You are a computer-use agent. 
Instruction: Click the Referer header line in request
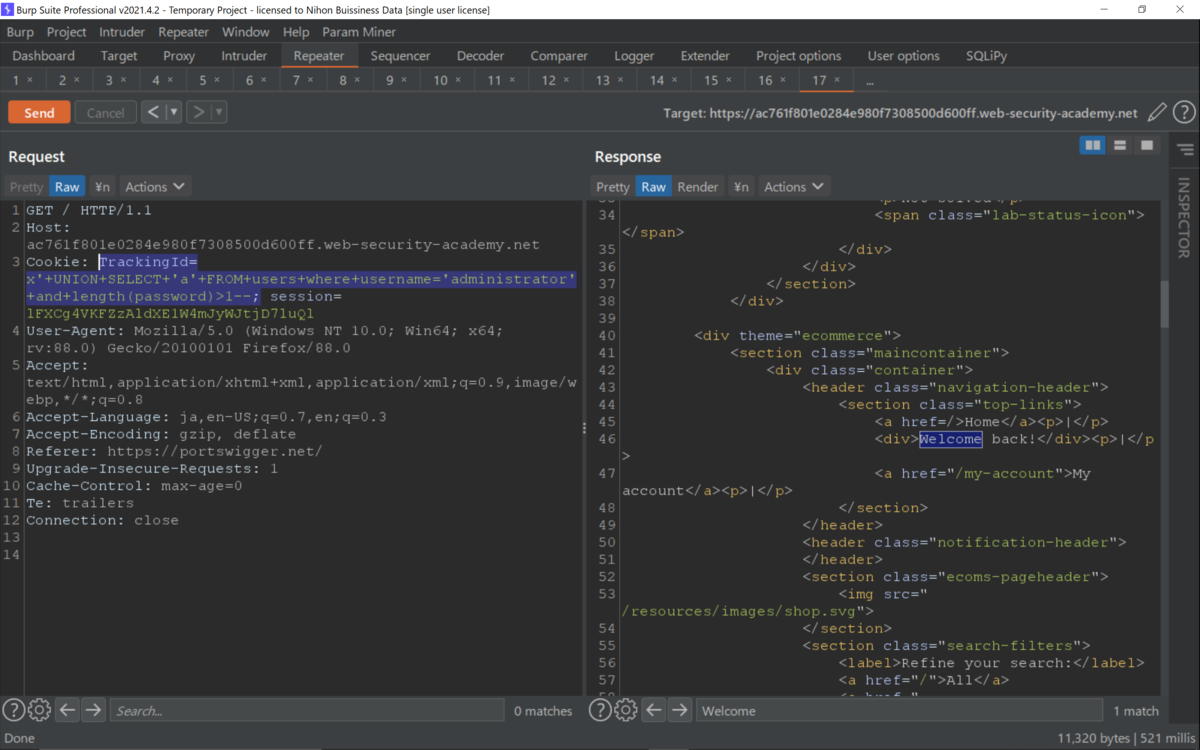pos(174,451)
